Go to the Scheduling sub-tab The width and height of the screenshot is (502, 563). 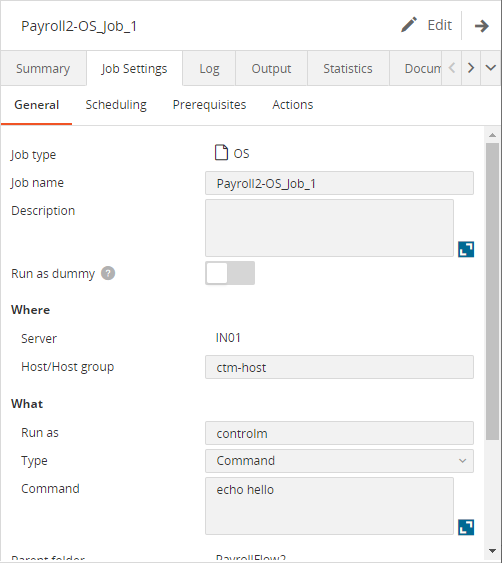116,105
